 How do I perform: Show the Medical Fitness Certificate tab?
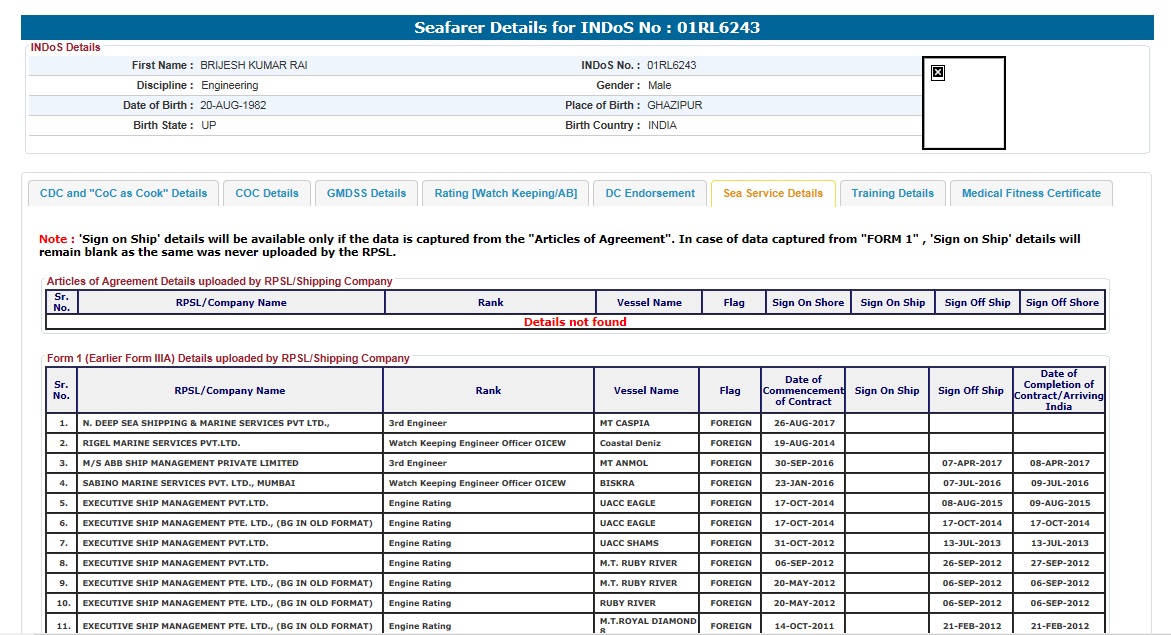pyautogui.click(x=1031, y=194)
